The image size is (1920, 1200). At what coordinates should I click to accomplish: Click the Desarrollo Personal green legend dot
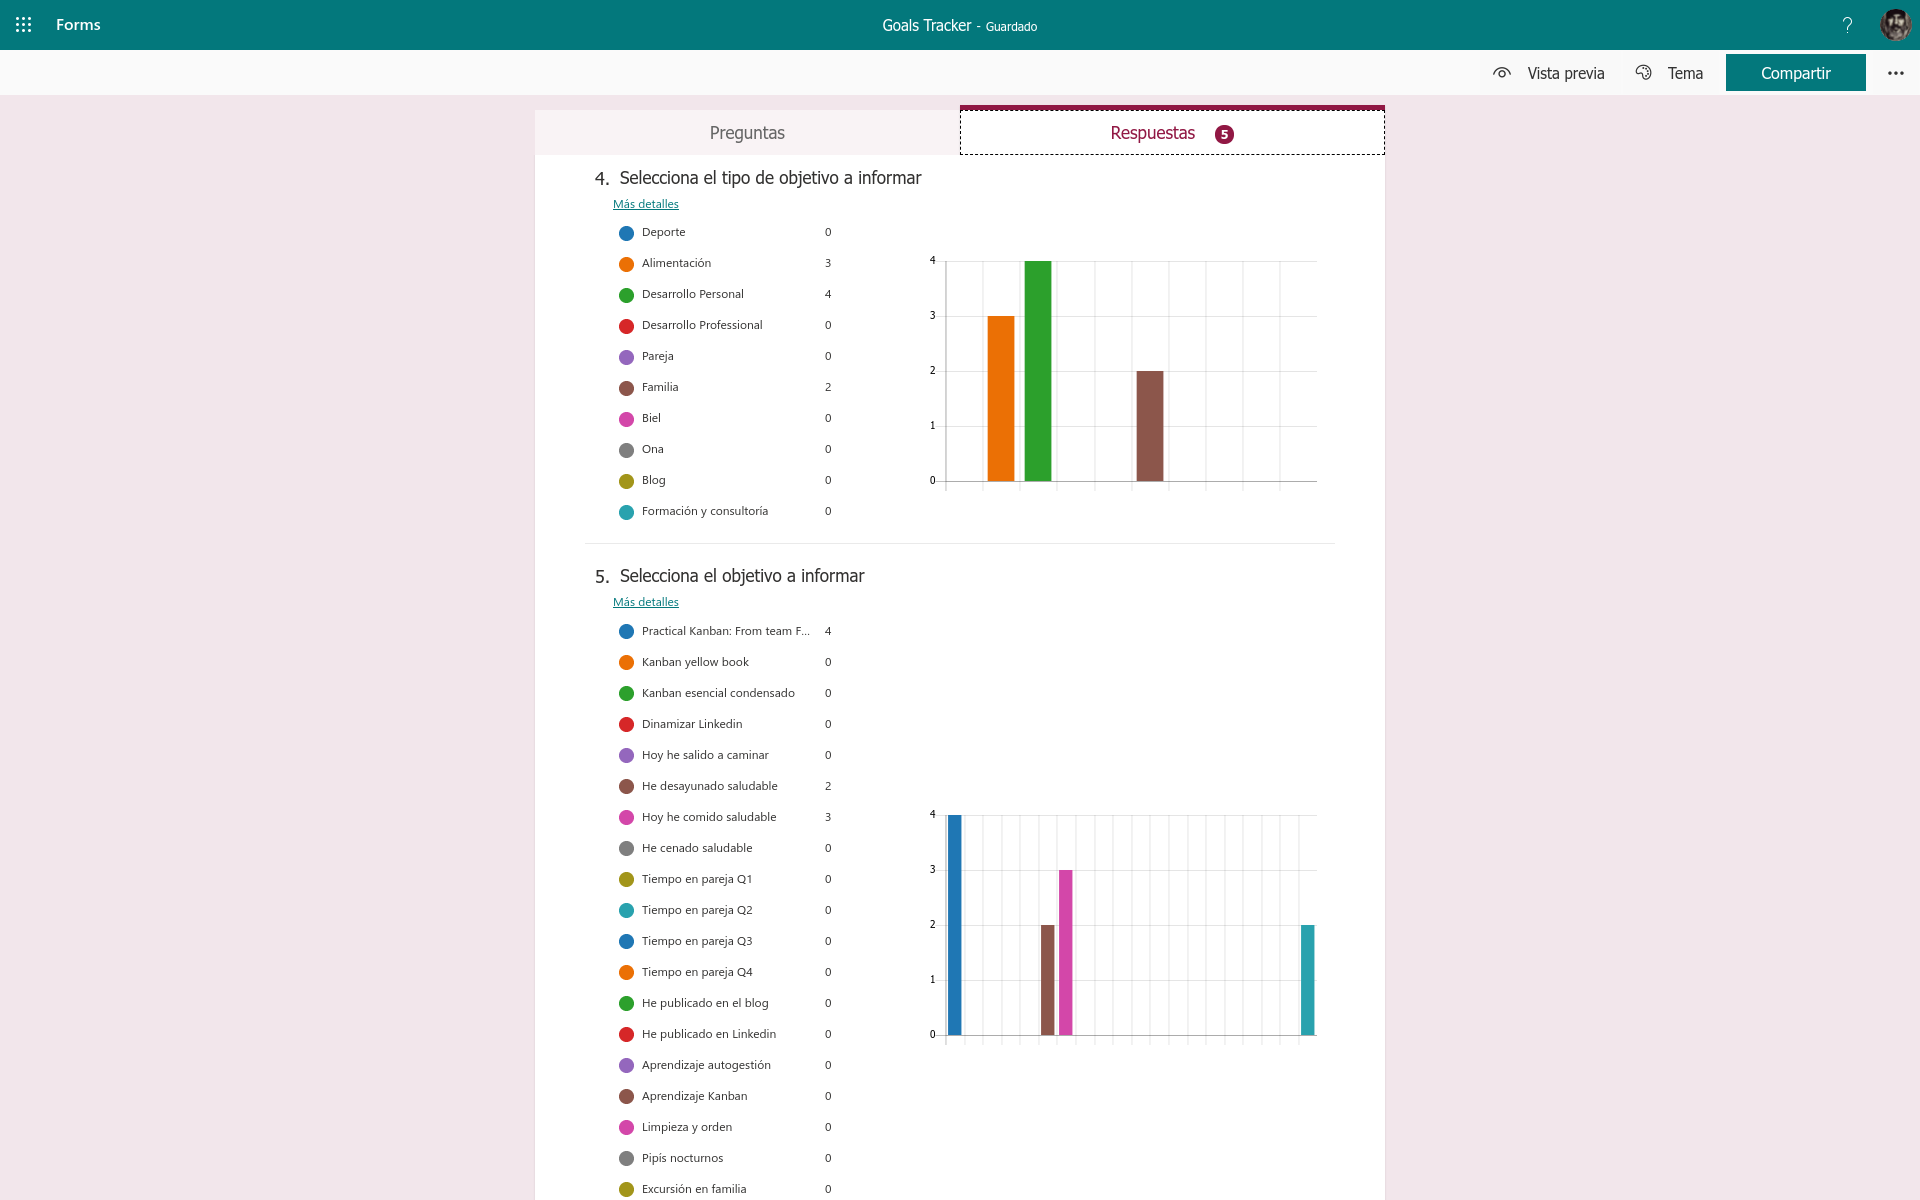[x=626, y=295]
